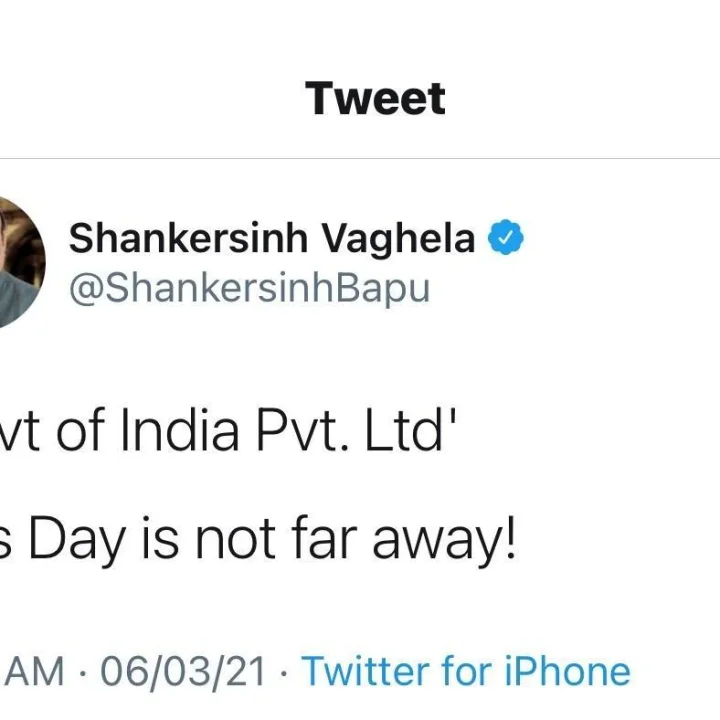Click the blue verified badge icon

506,240
